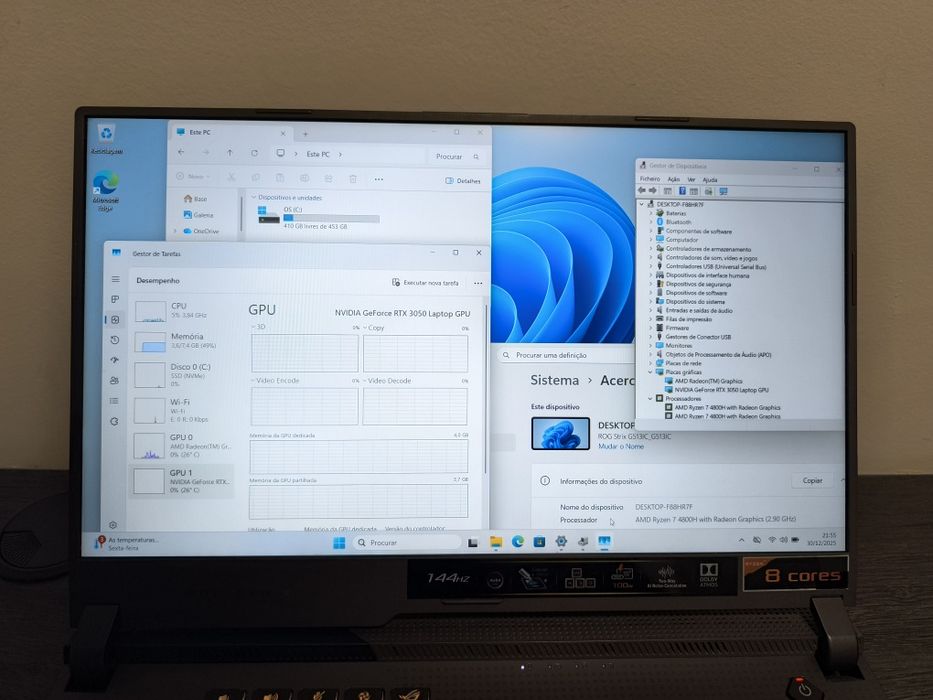Select the Performance page icon in Task Manager
Viewport: 933px width, 700px height.
click(x=115, y=320)
